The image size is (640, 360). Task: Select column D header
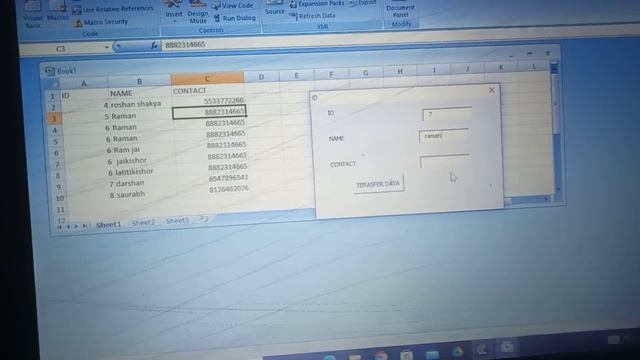(261, 76)
